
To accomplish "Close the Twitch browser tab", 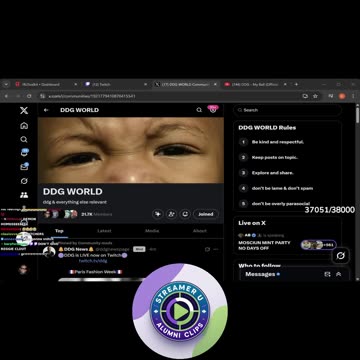I will [145, 84].
